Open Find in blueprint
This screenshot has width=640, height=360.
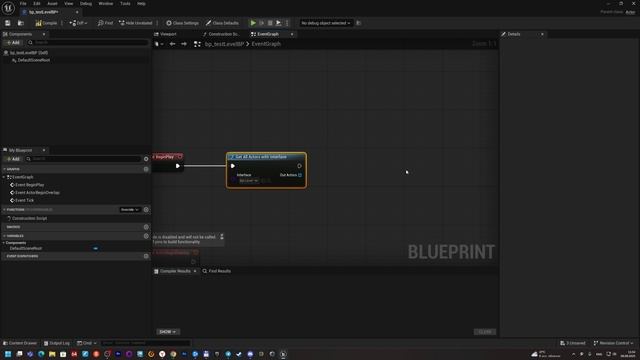click(x=105, y=23)
